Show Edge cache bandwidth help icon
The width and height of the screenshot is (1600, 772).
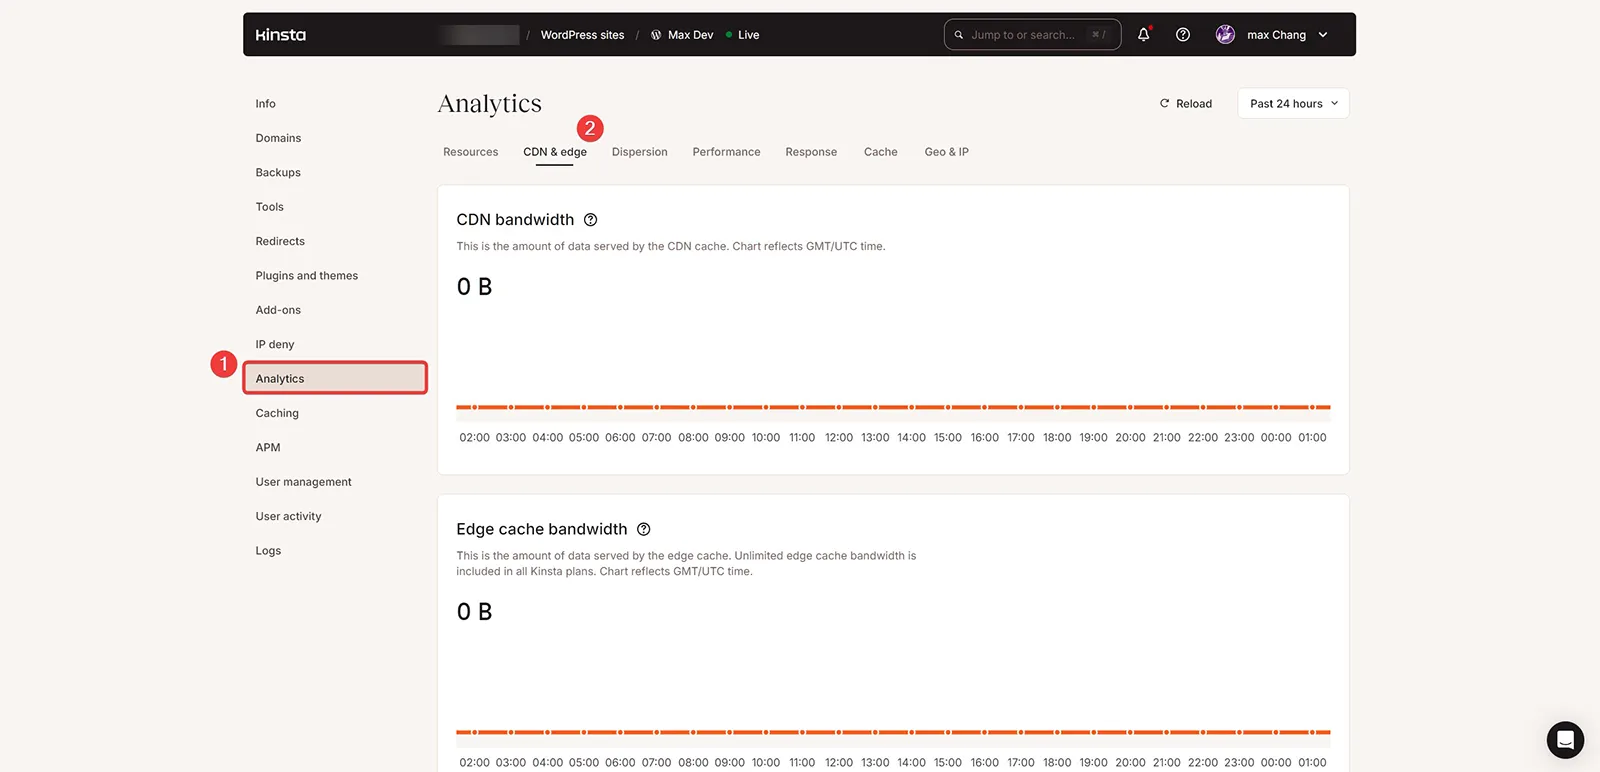click(x=644, y=529)
